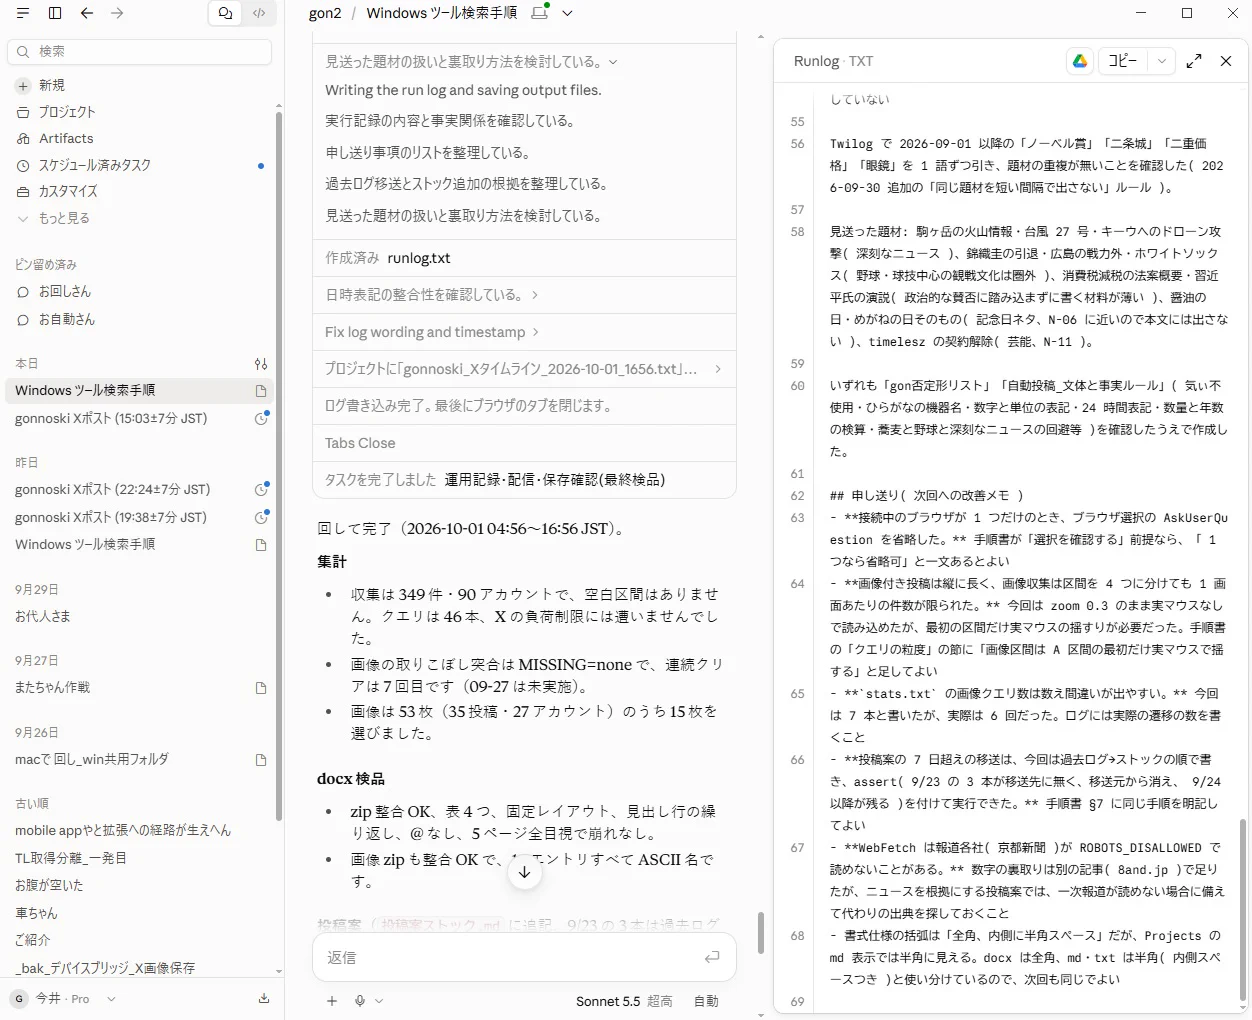Click clock icon on 22:24±7分 chat row
1252x1020 pixels.
tap(261, 490)
